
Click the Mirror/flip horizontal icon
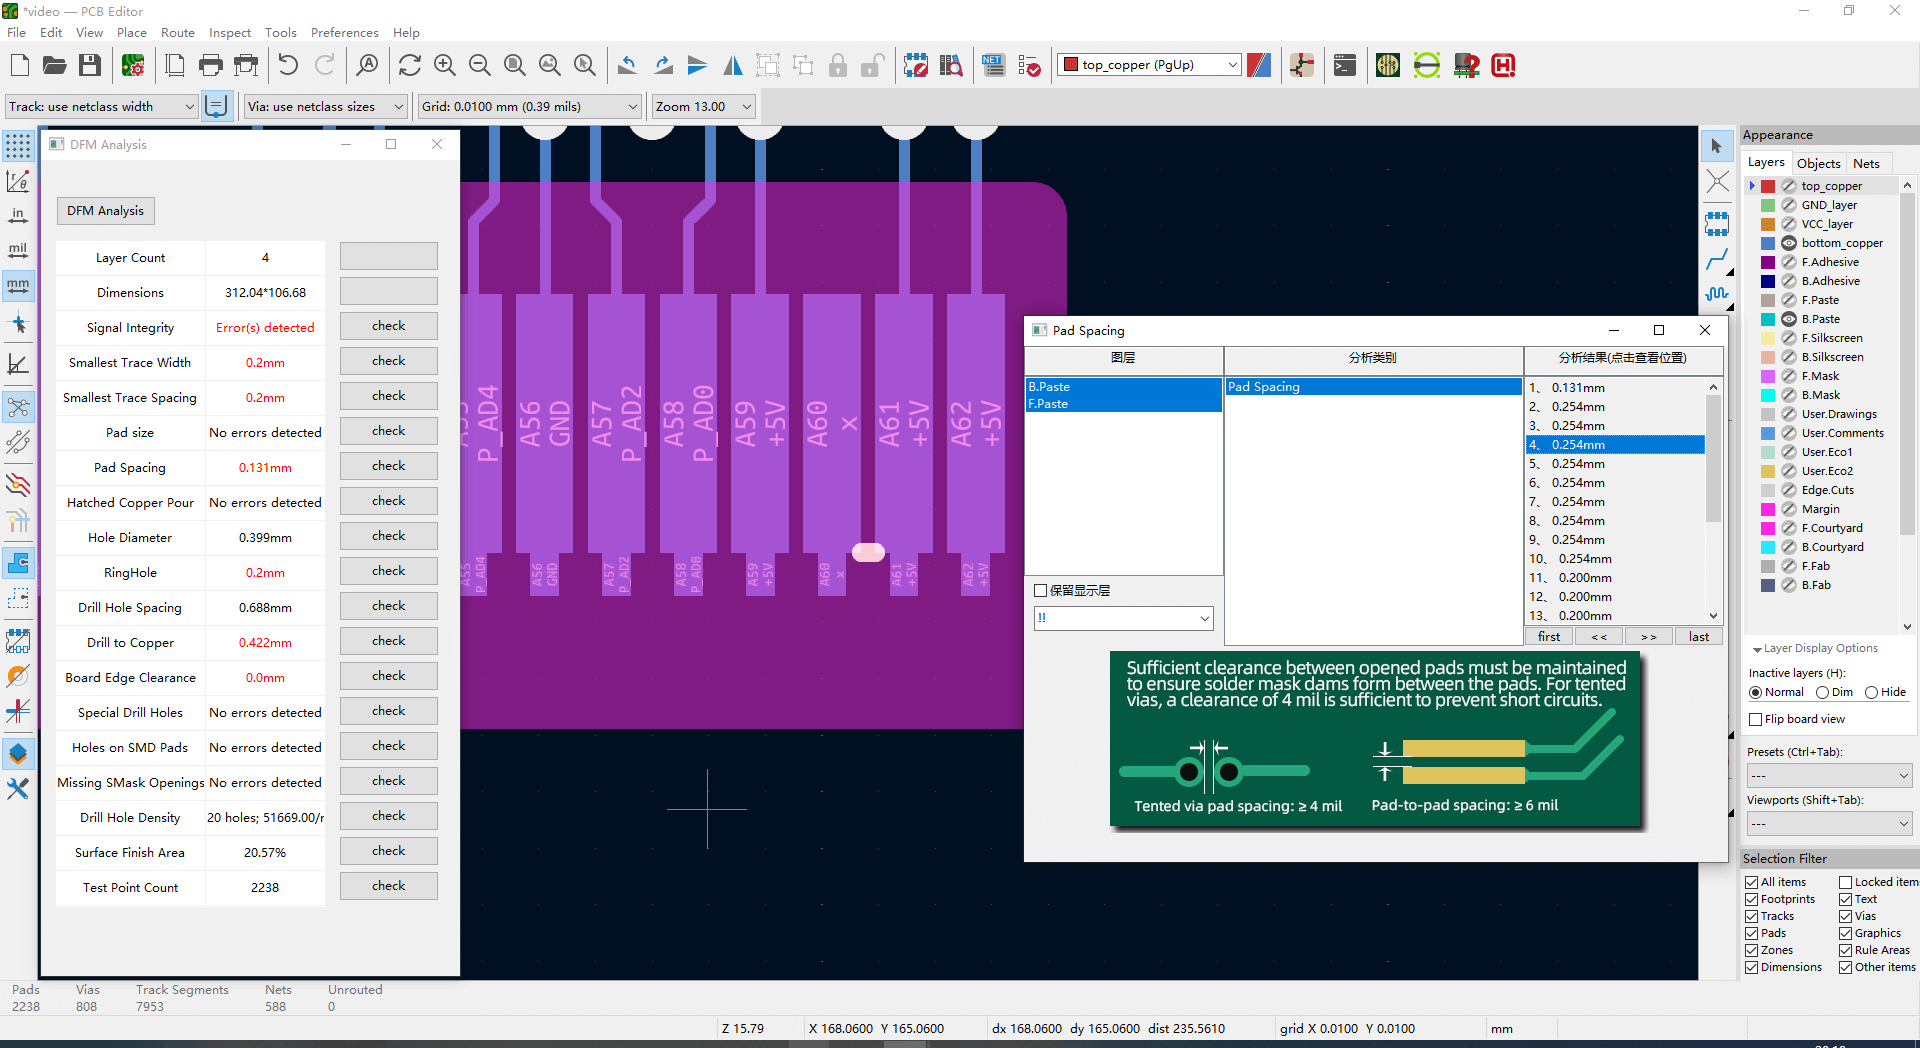(x=733, y=66)
